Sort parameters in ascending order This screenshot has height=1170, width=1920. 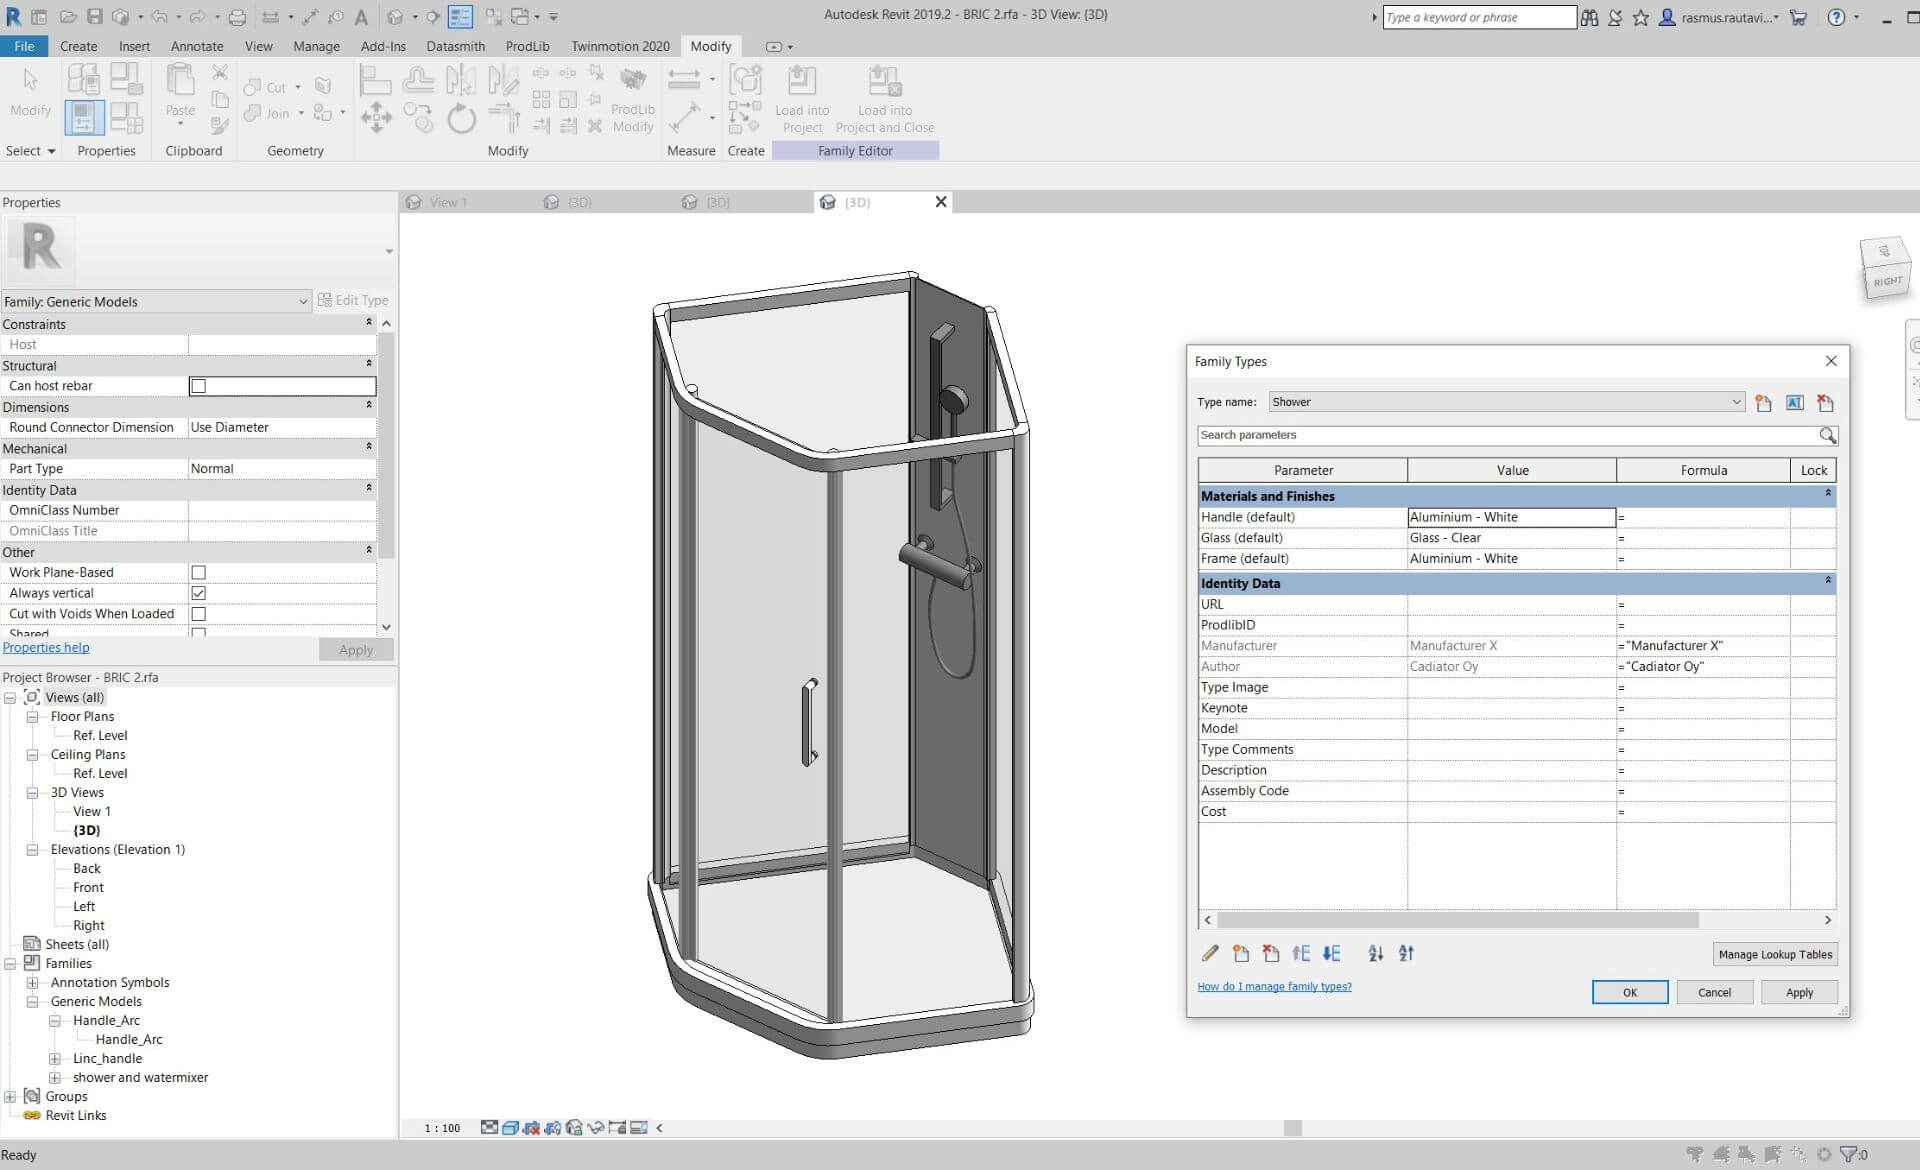(1376, 953)
